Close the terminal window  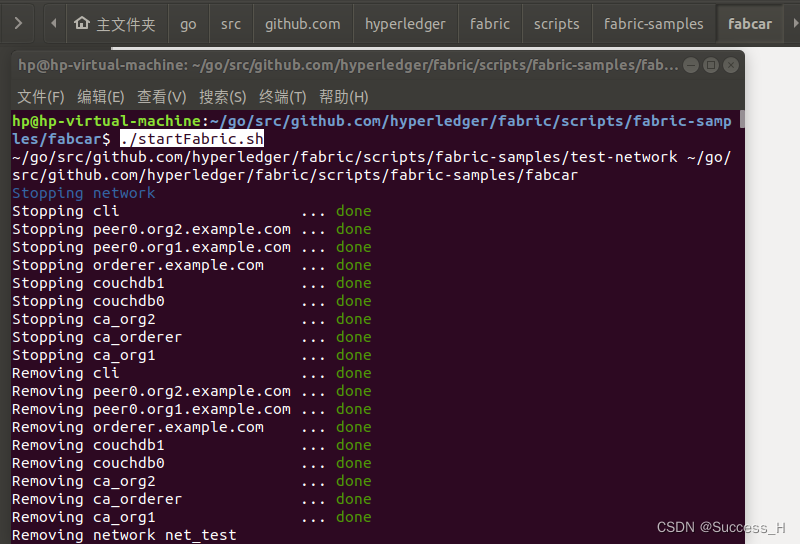tap(731, 65)
